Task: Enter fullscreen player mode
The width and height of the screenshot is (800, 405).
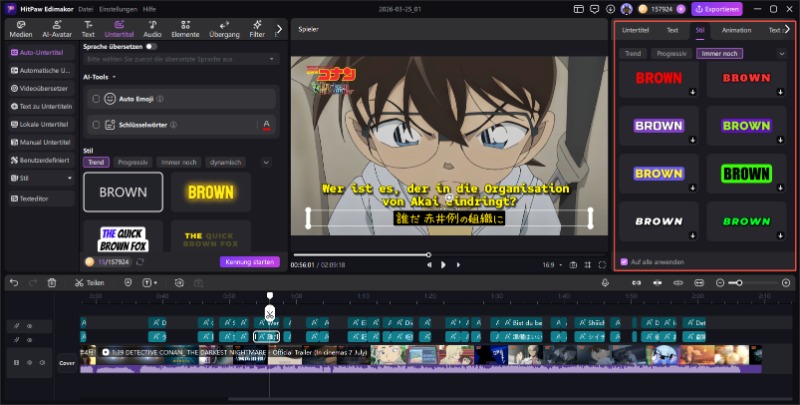Action: 603,265
